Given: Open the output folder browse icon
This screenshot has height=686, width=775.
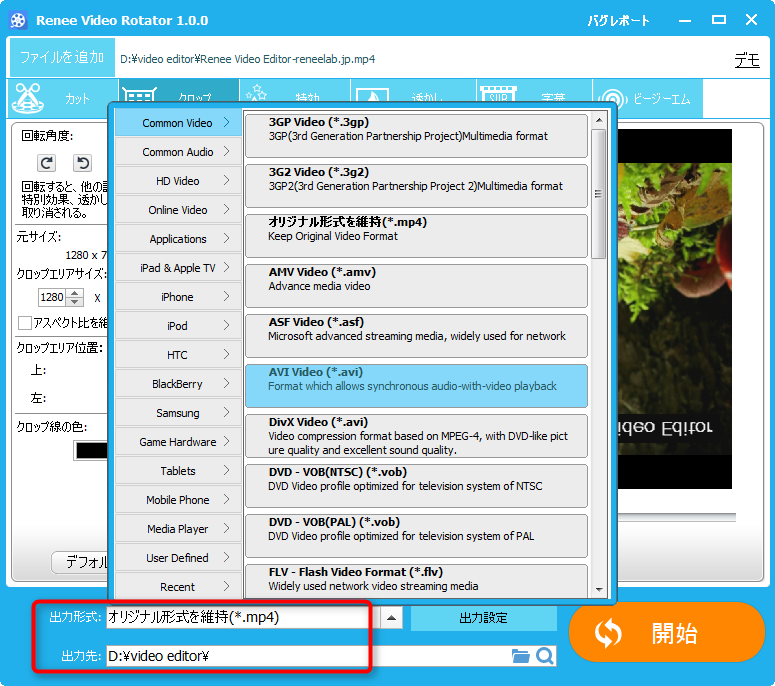Looking at the screenshot, I should 520,656.
